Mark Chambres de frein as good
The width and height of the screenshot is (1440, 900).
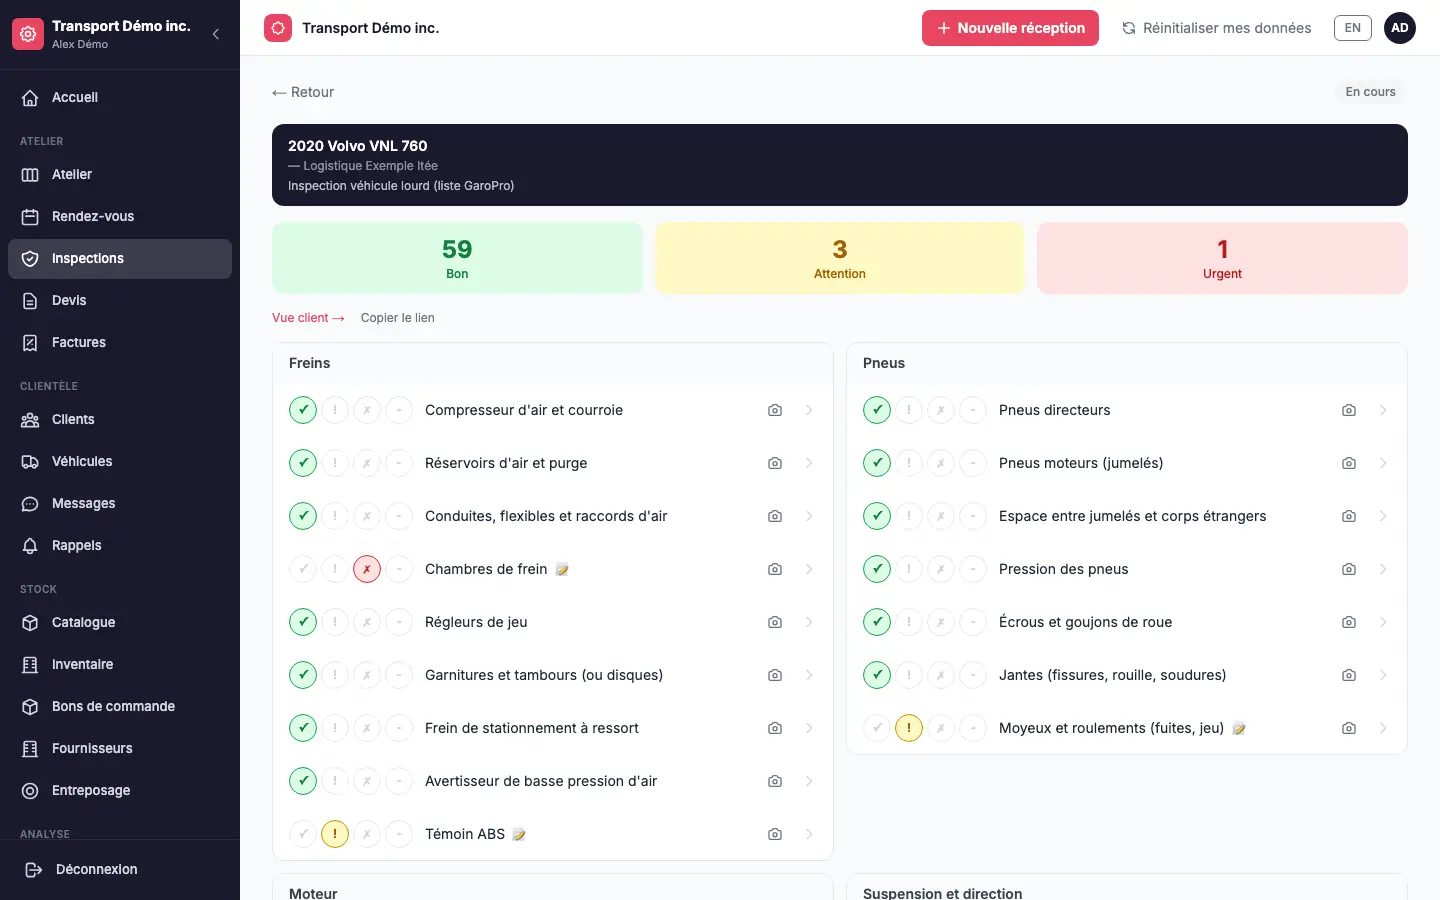click(303, 569)
